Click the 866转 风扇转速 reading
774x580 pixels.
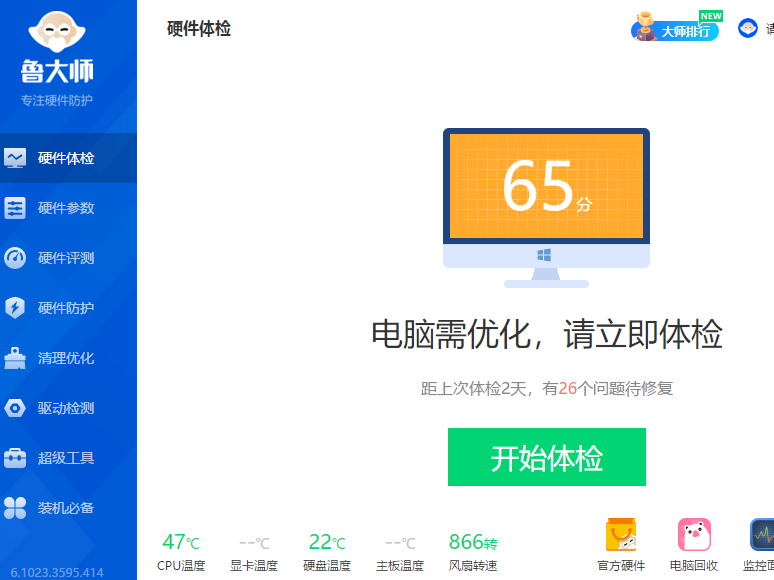(473, 551)
